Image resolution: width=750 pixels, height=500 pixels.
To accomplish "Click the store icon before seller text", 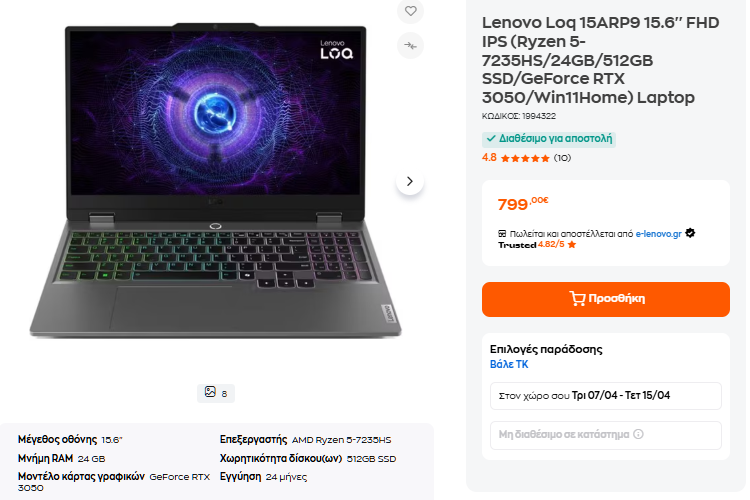I will (502, 233).
